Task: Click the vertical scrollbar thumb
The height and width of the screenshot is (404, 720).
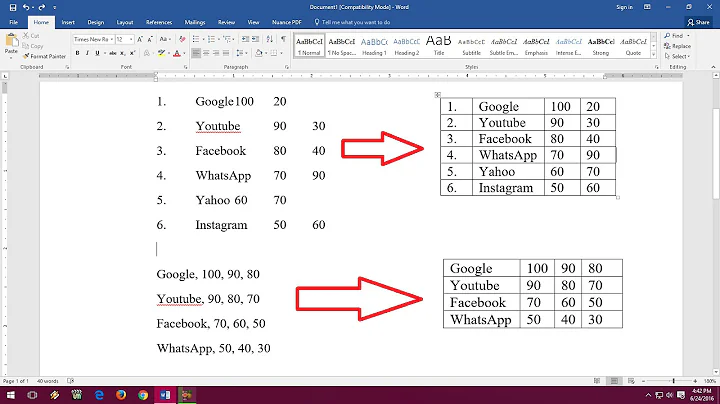Action: (x=716, y=153)
